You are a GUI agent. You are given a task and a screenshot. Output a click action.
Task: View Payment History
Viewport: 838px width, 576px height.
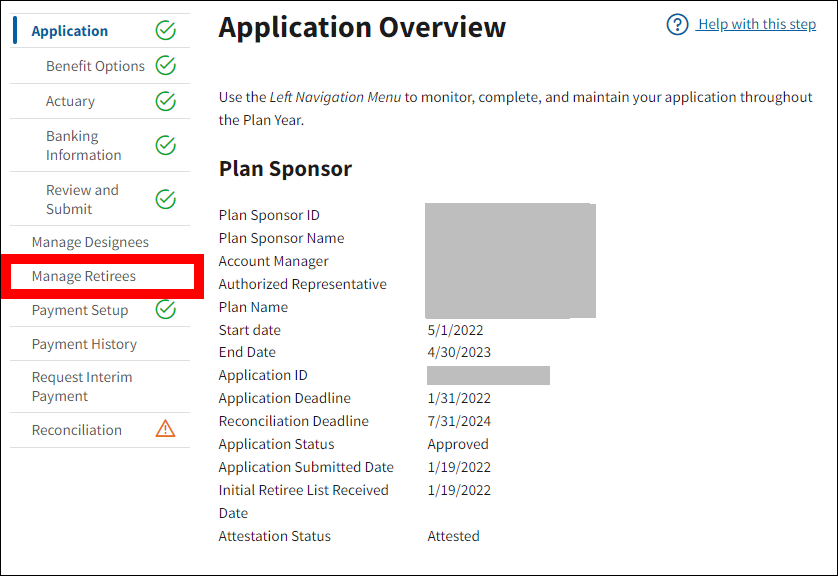click(x=84, y=344)
